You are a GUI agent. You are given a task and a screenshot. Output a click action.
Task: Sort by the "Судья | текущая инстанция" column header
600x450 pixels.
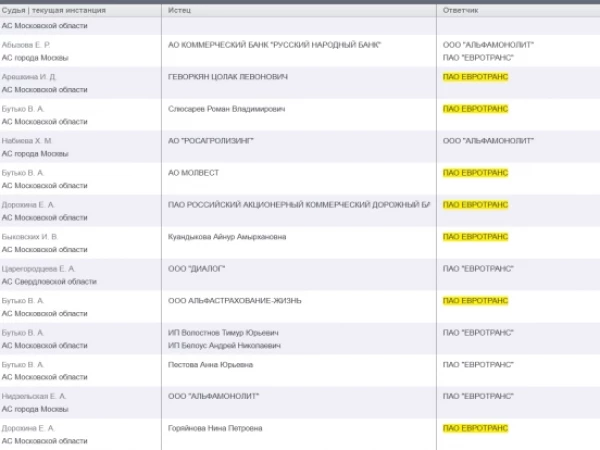point(54,10)
